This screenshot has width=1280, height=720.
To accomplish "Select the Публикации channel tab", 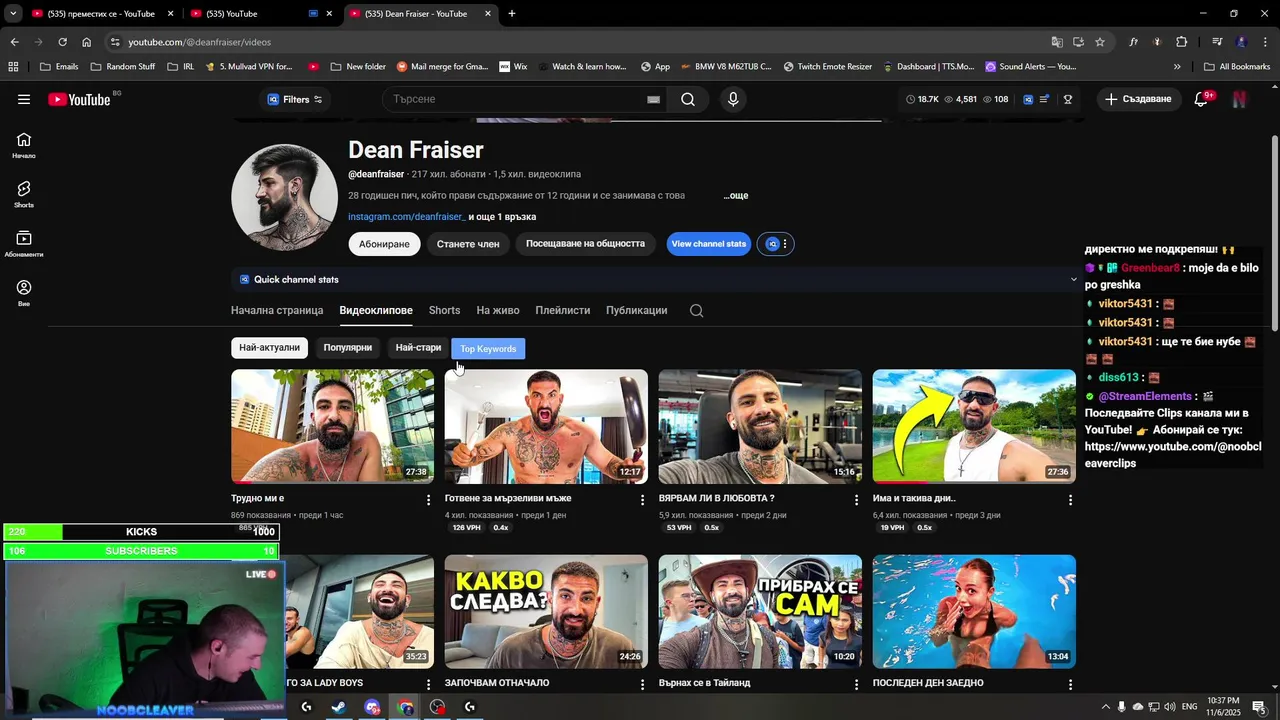I will (636, 310).
